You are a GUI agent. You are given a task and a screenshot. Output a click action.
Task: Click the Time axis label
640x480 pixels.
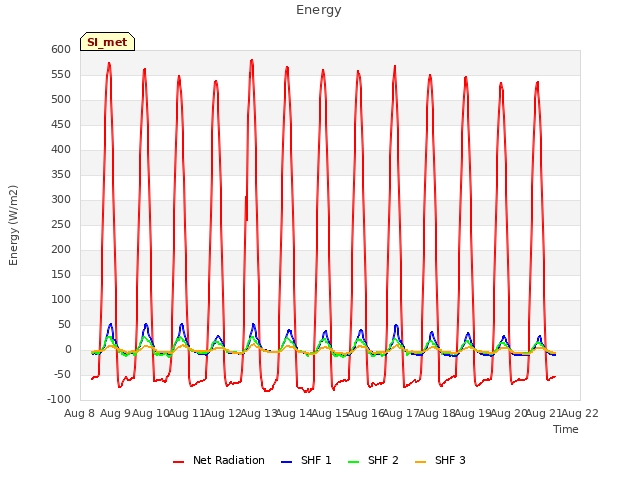566,429
